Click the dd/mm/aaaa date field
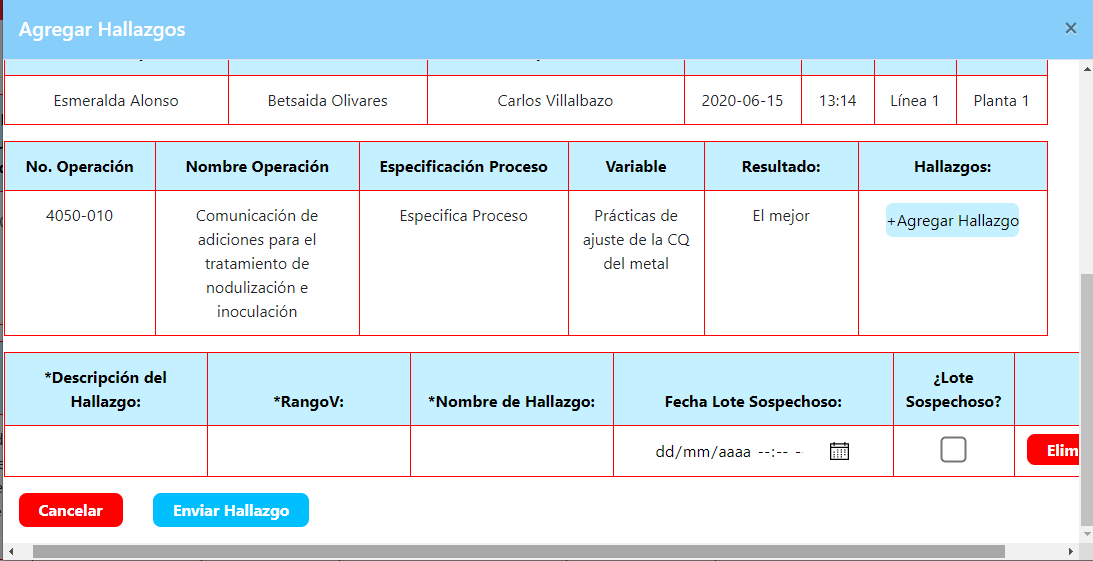 pos(728,452)
